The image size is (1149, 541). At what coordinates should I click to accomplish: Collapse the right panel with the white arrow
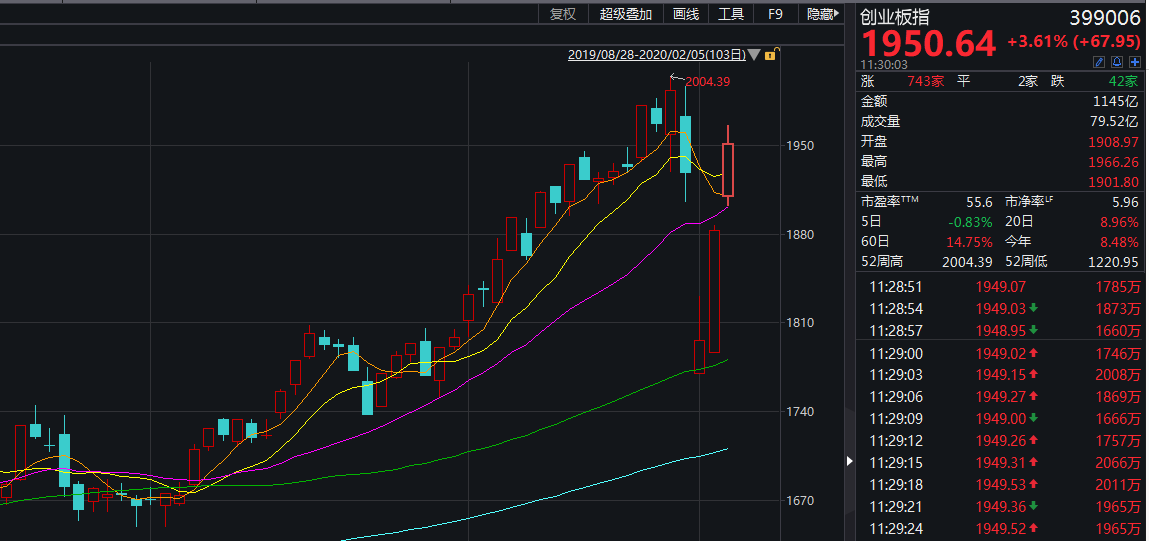tap(850, 461)
